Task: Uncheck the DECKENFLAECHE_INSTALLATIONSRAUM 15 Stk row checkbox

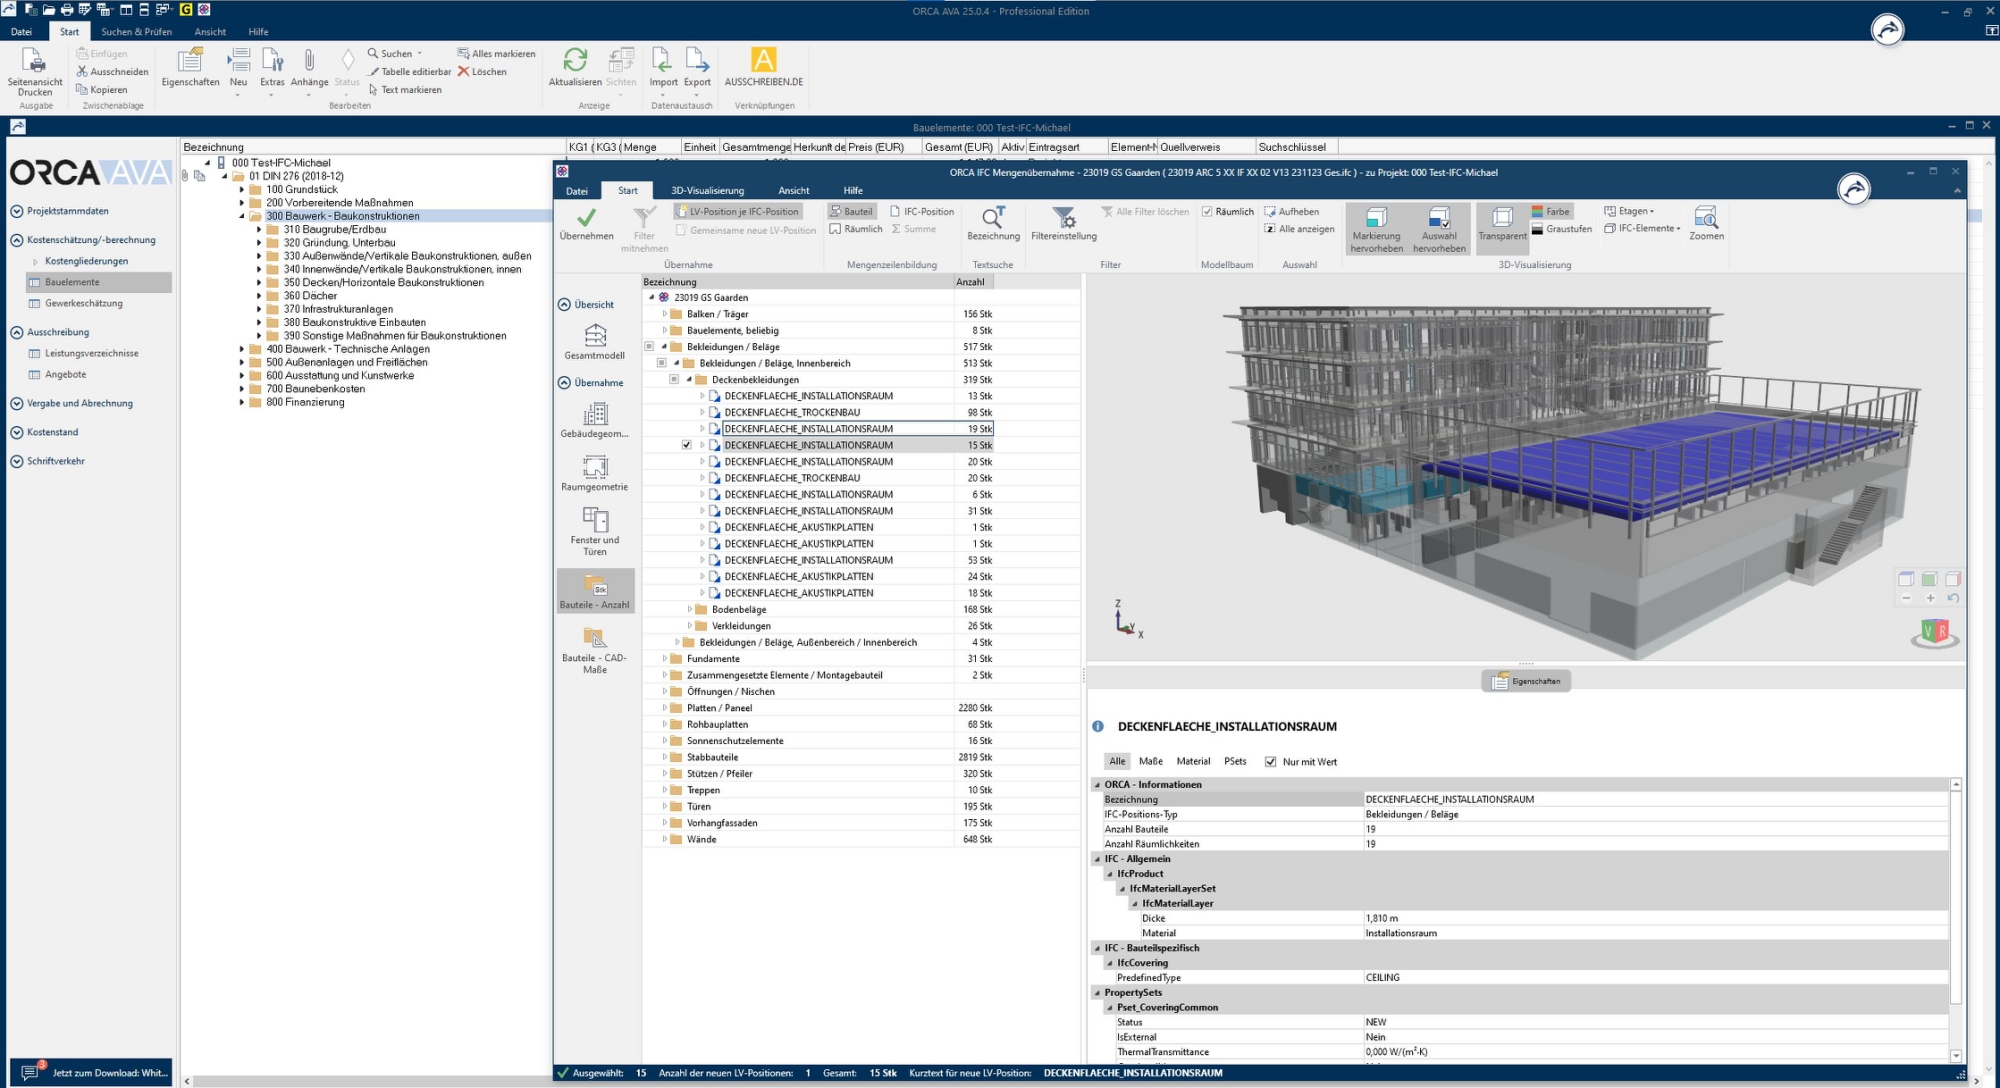Action: 686,445
